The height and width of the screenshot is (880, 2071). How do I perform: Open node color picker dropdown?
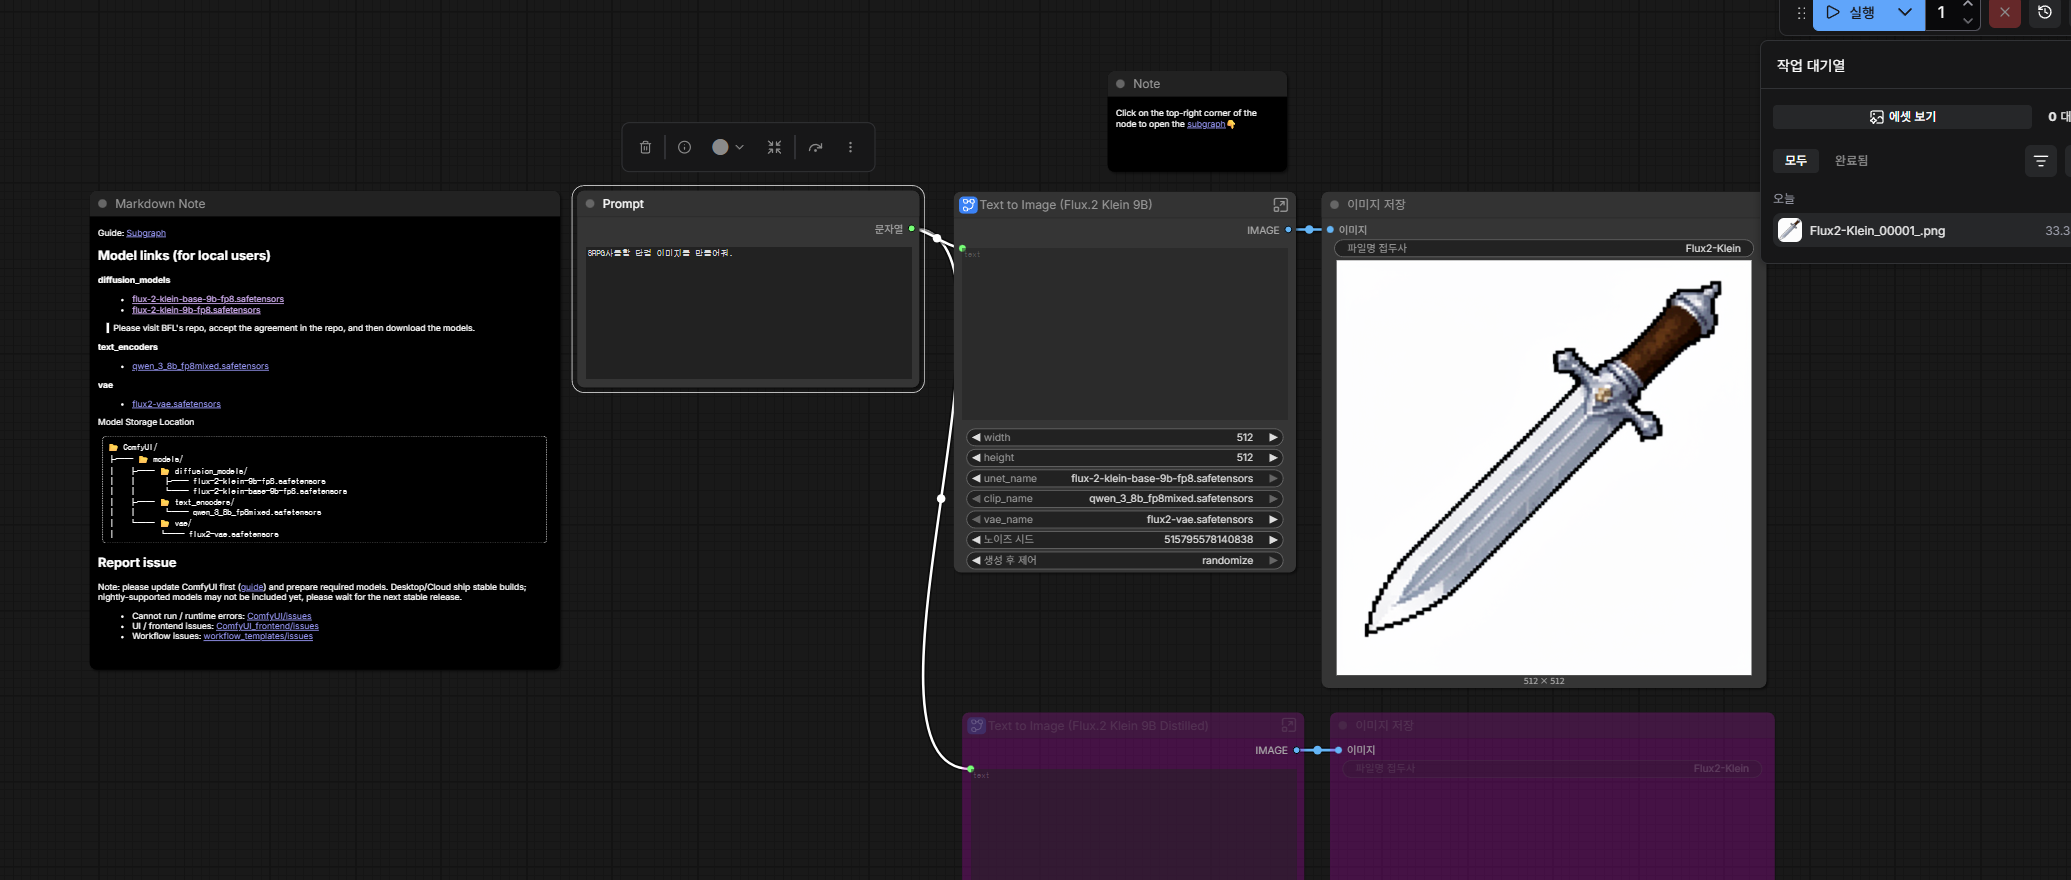click(x=727, y=147)
